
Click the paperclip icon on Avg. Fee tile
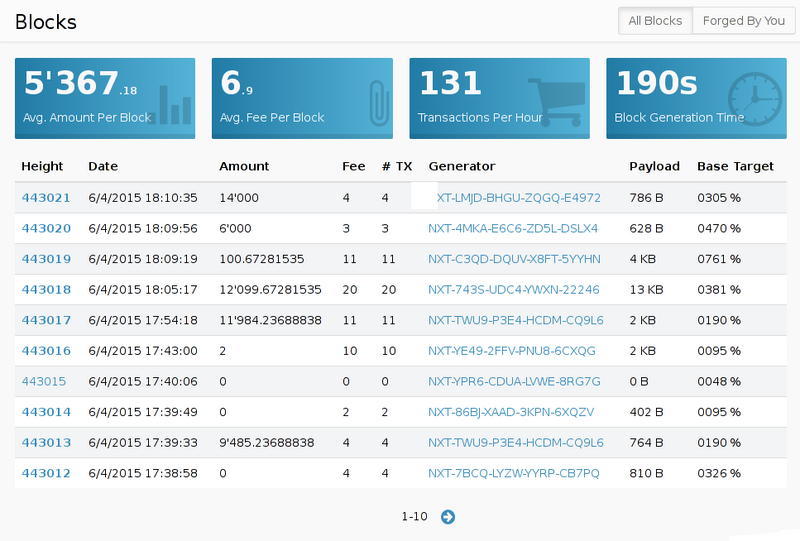click(x=377, y=103)
